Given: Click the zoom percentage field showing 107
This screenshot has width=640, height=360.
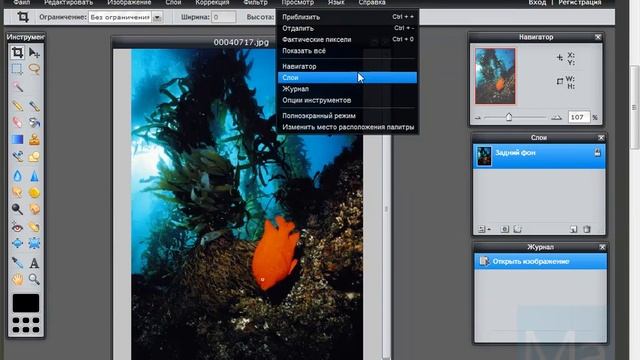Looking at the screenshot, I should click(x=579, y=118).
